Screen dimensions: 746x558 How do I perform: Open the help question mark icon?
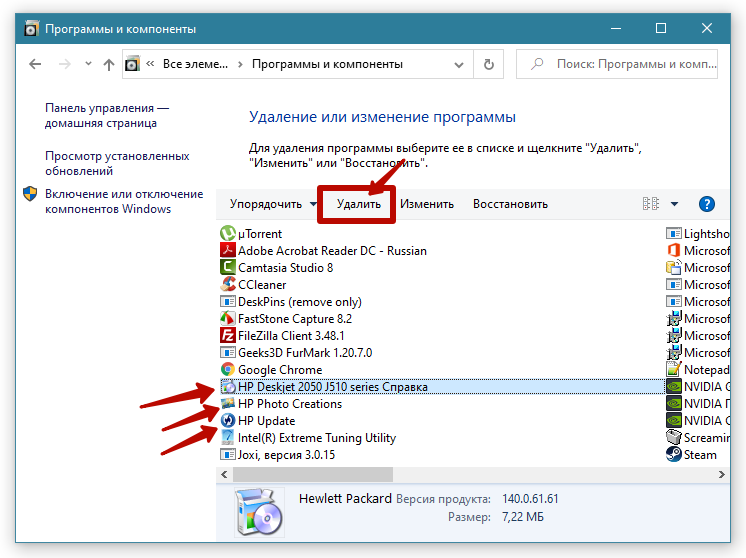point(707,204)
